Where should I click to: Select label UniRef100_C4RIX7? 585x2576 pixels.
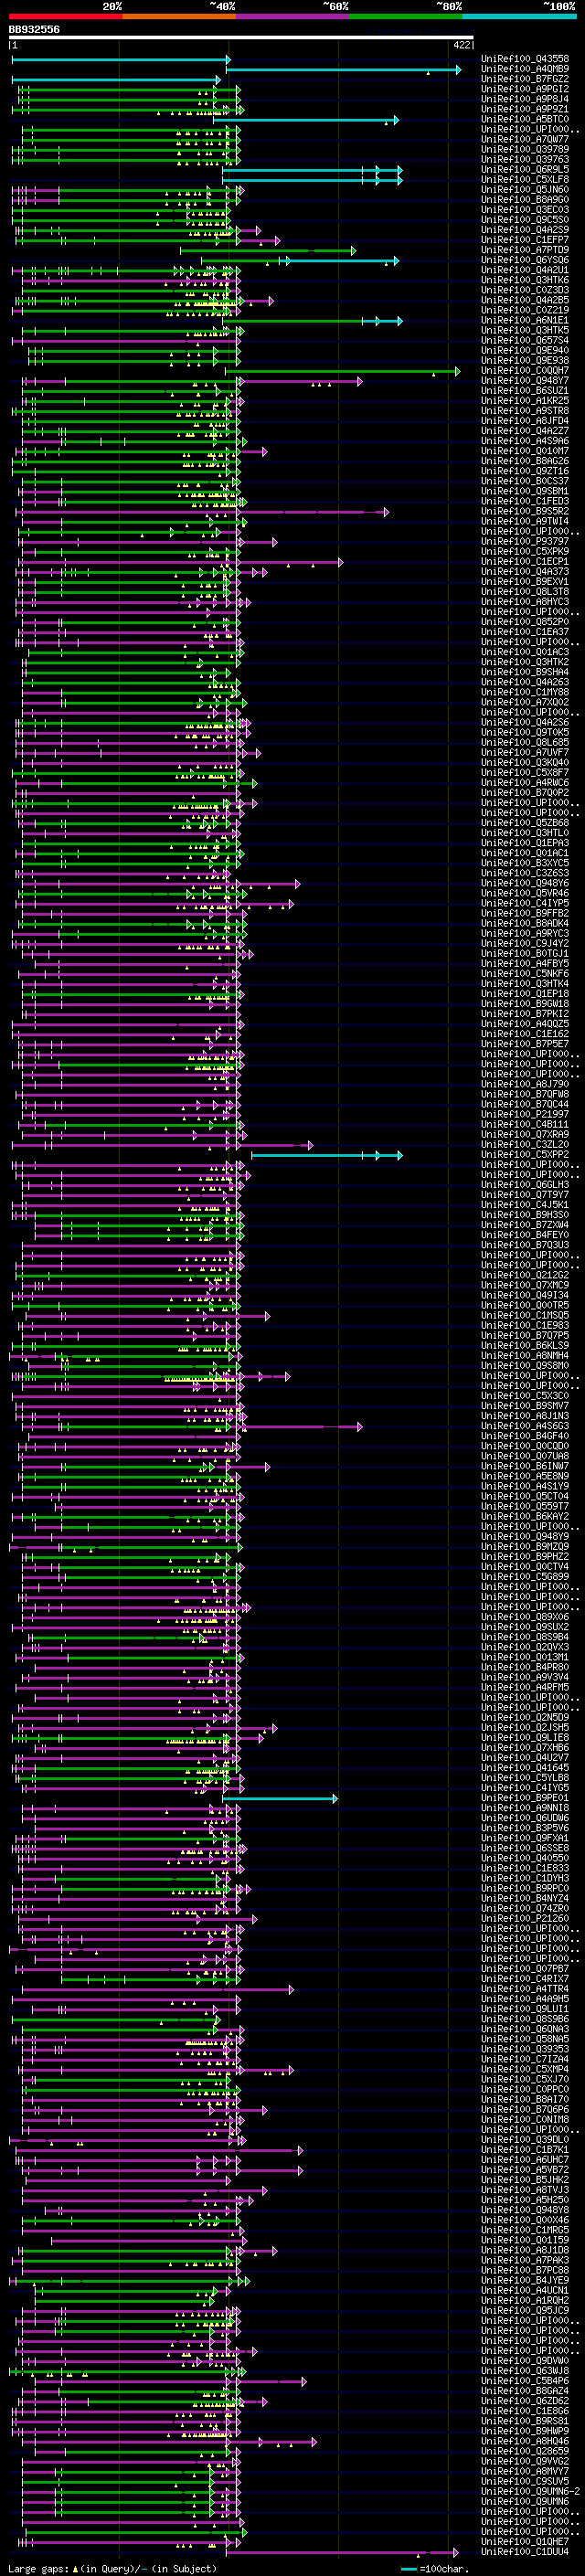(525, 1978)
